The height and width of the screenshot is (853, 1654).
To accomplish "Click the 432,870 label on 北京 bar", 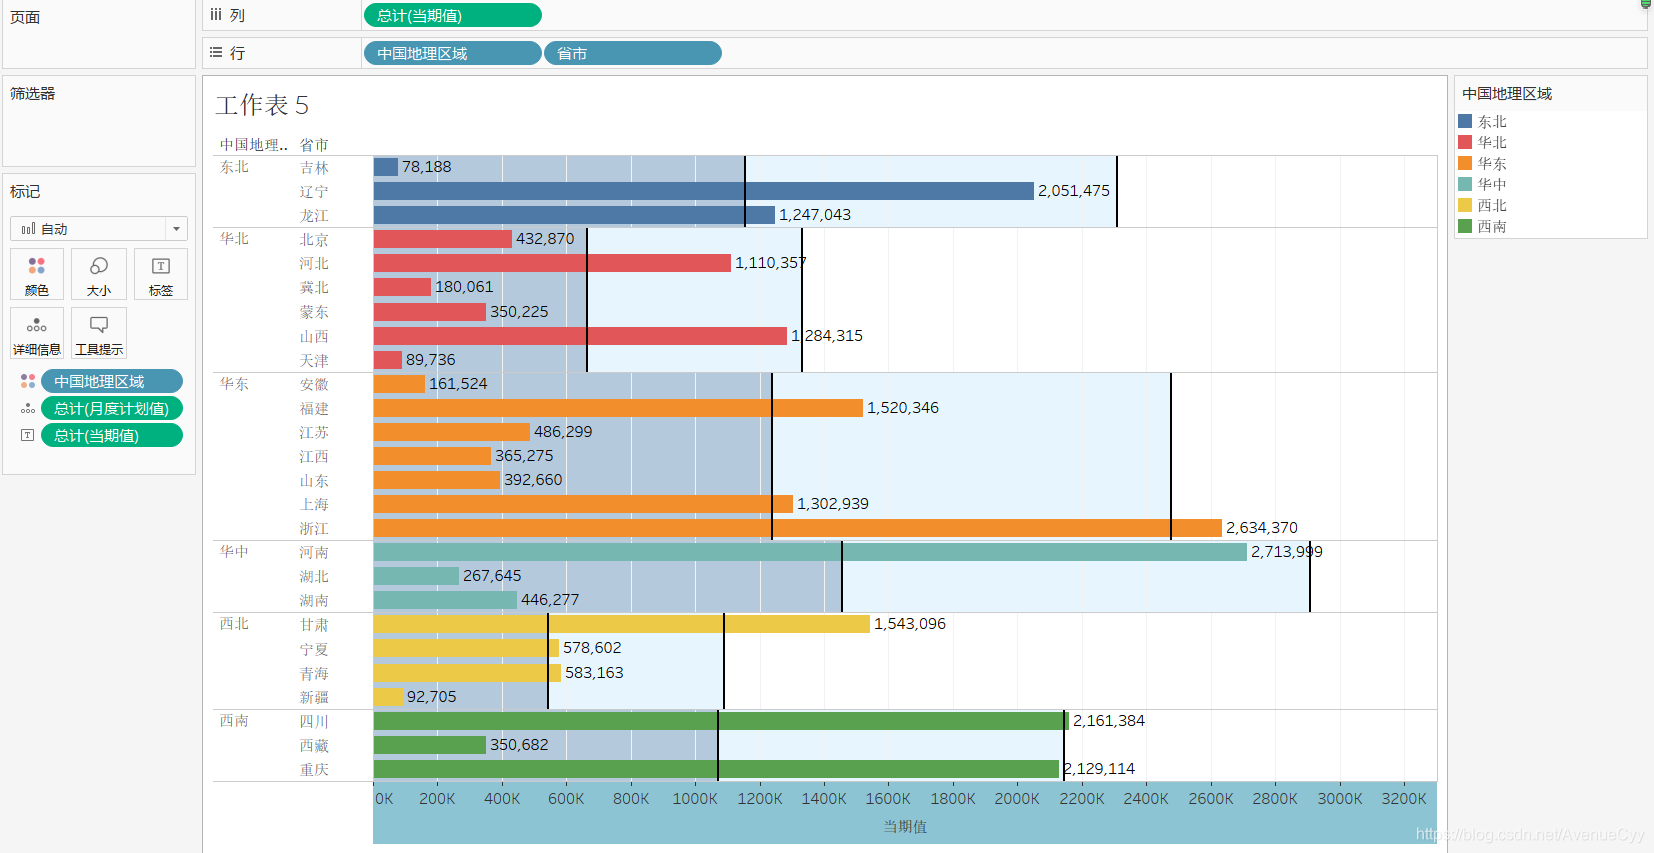I will pos(545,239).
